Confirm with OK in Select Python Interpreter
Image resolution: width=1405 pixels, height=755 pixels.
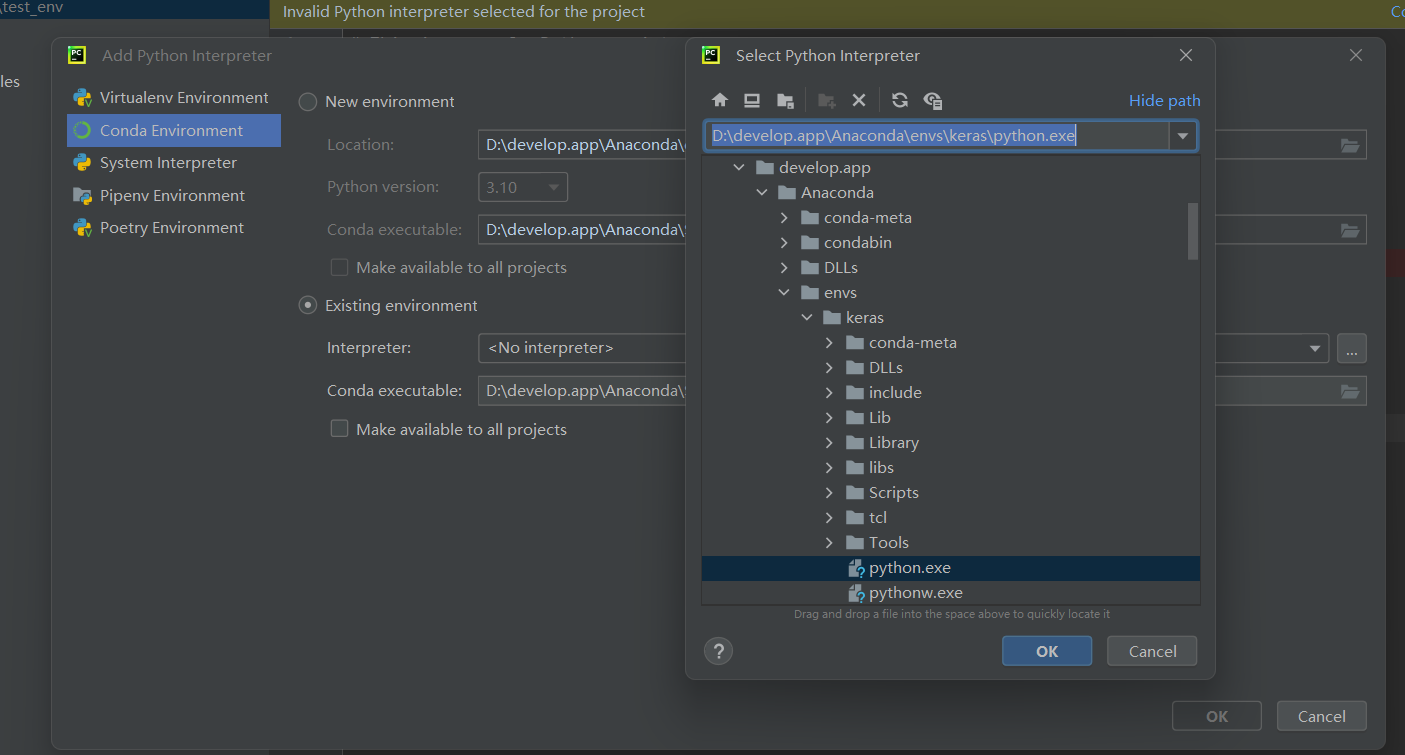point(1047,651)
